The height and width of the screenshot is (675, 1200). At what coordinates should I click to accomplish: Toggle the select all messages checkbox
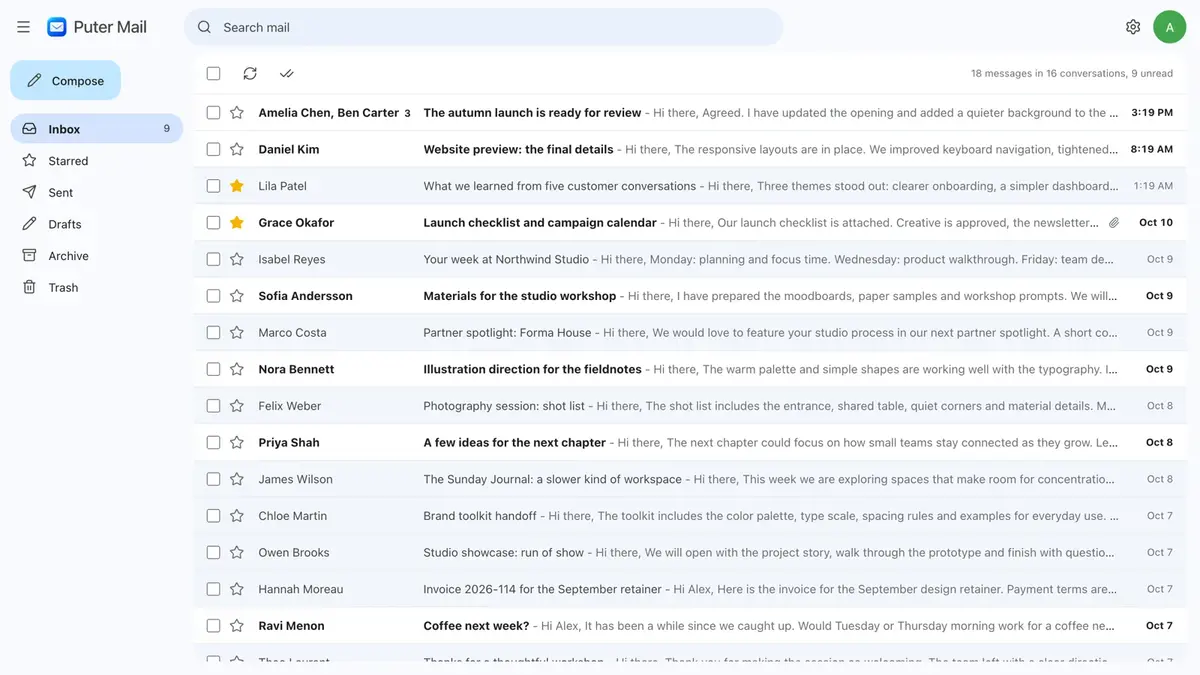click(213, 73)
